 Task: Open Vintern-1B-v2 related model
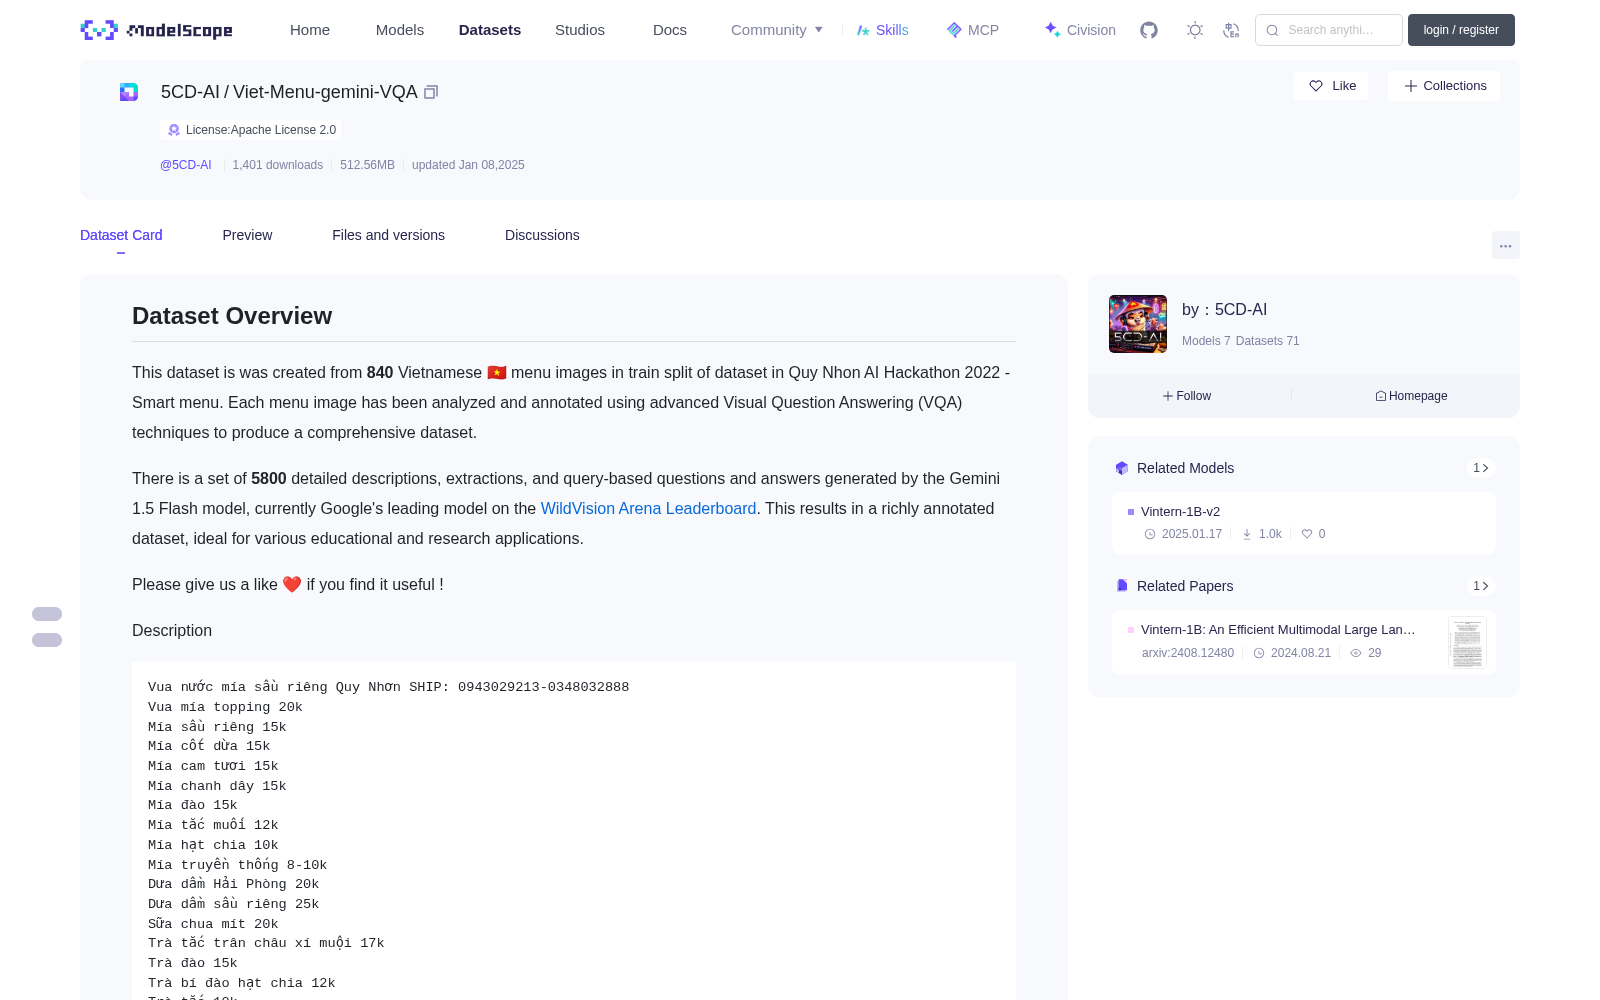[1180, 511]
